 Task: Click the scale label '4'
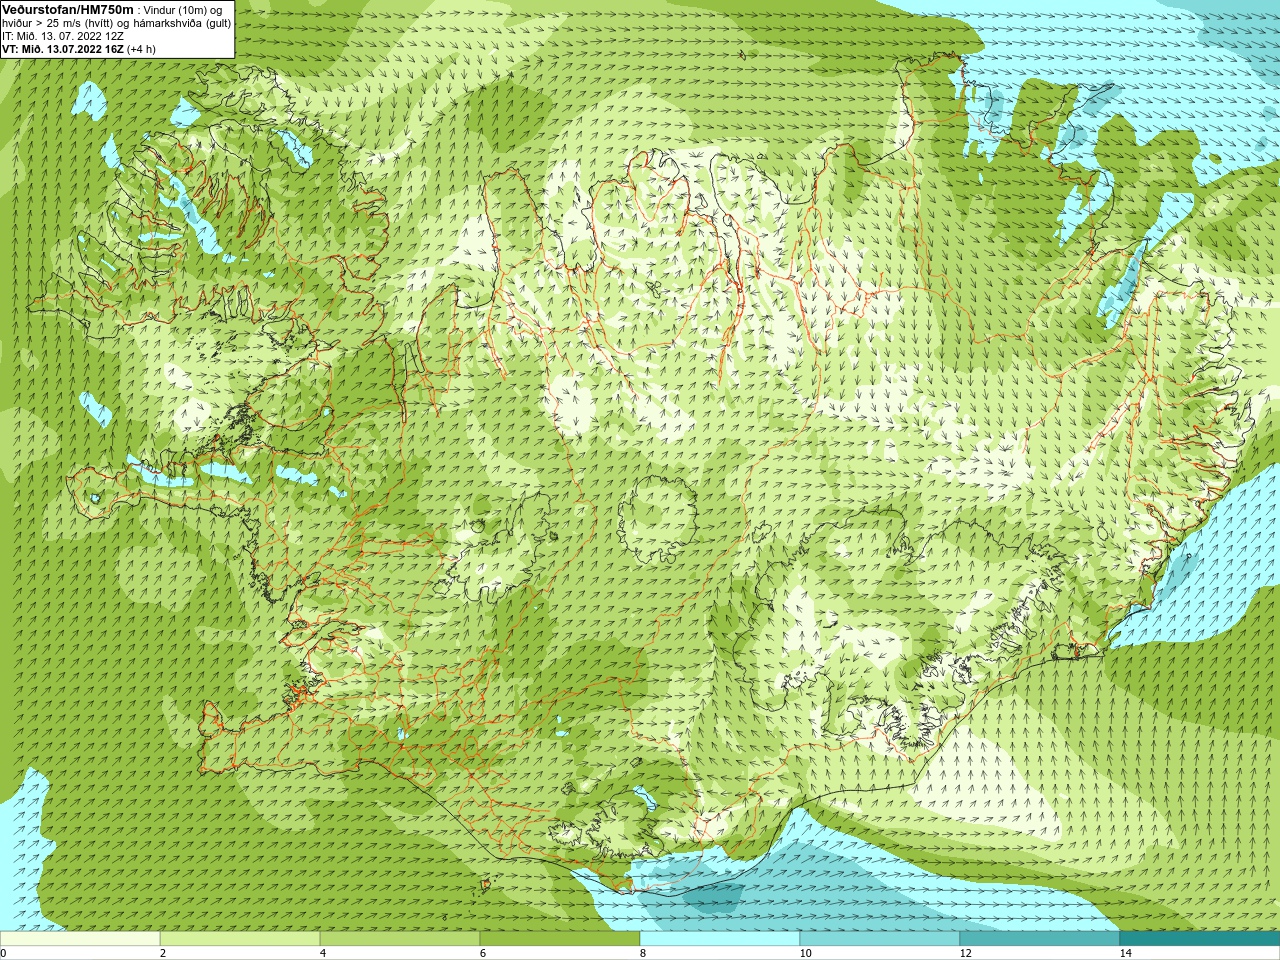coord(323,953)
